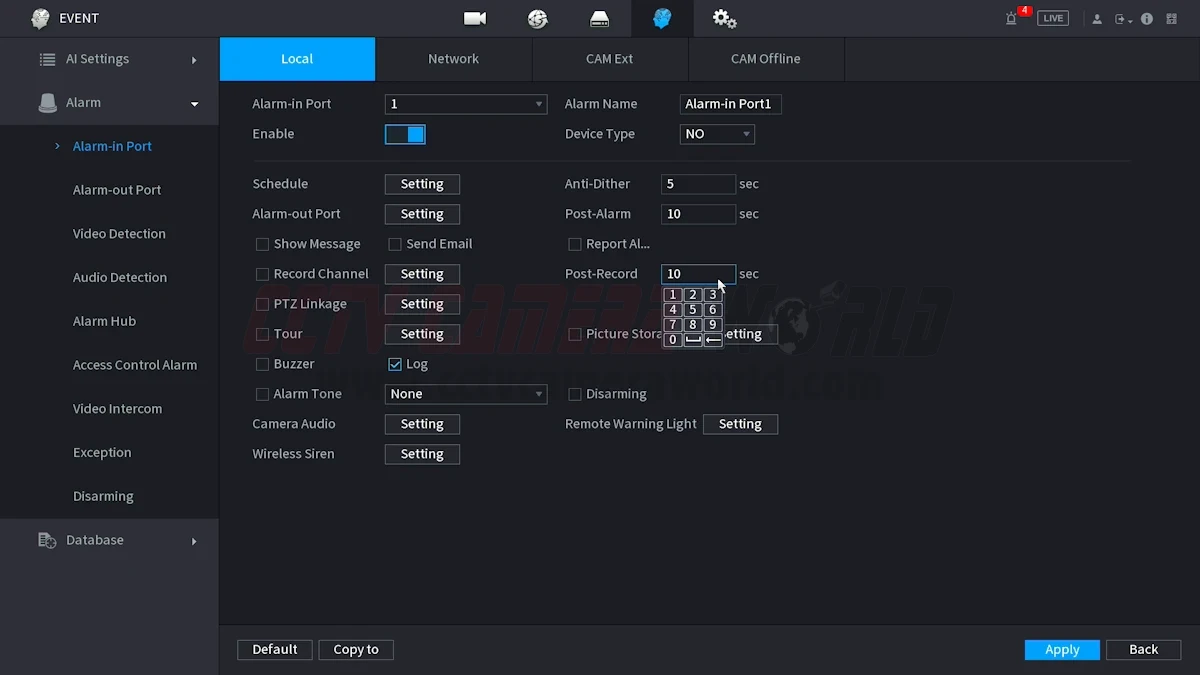Open the user account icon
This screenshot has width=1200, height=675.
click(x=1097, y=19)
